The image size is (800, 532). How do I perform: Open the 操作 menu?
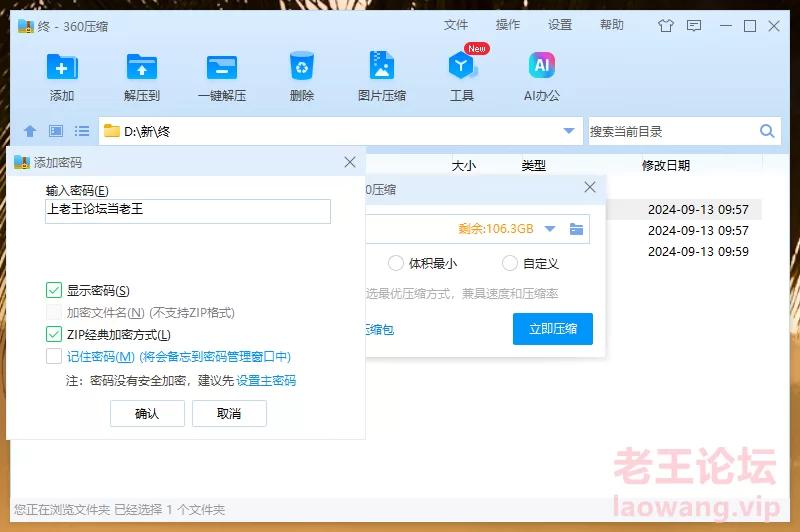(508, 25)
